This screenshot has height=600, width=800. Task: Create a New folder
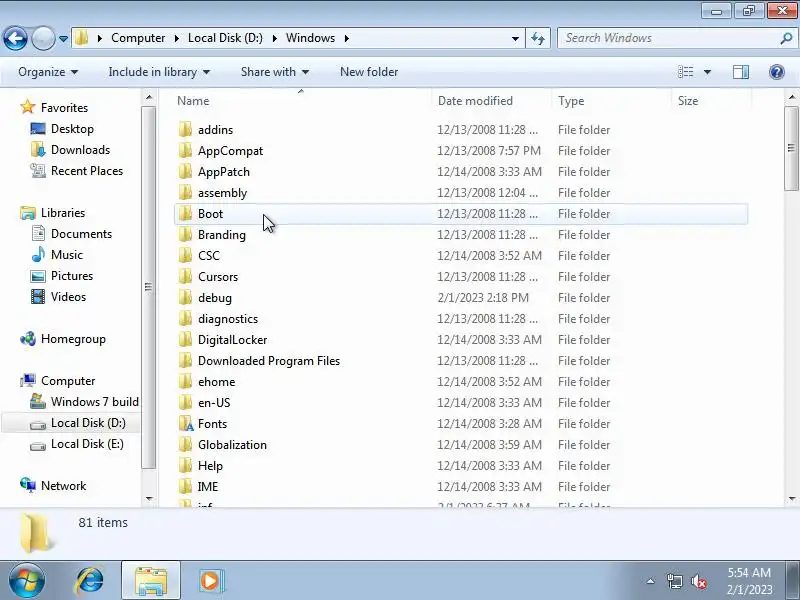pyautogui.click(x=369, y=72)
